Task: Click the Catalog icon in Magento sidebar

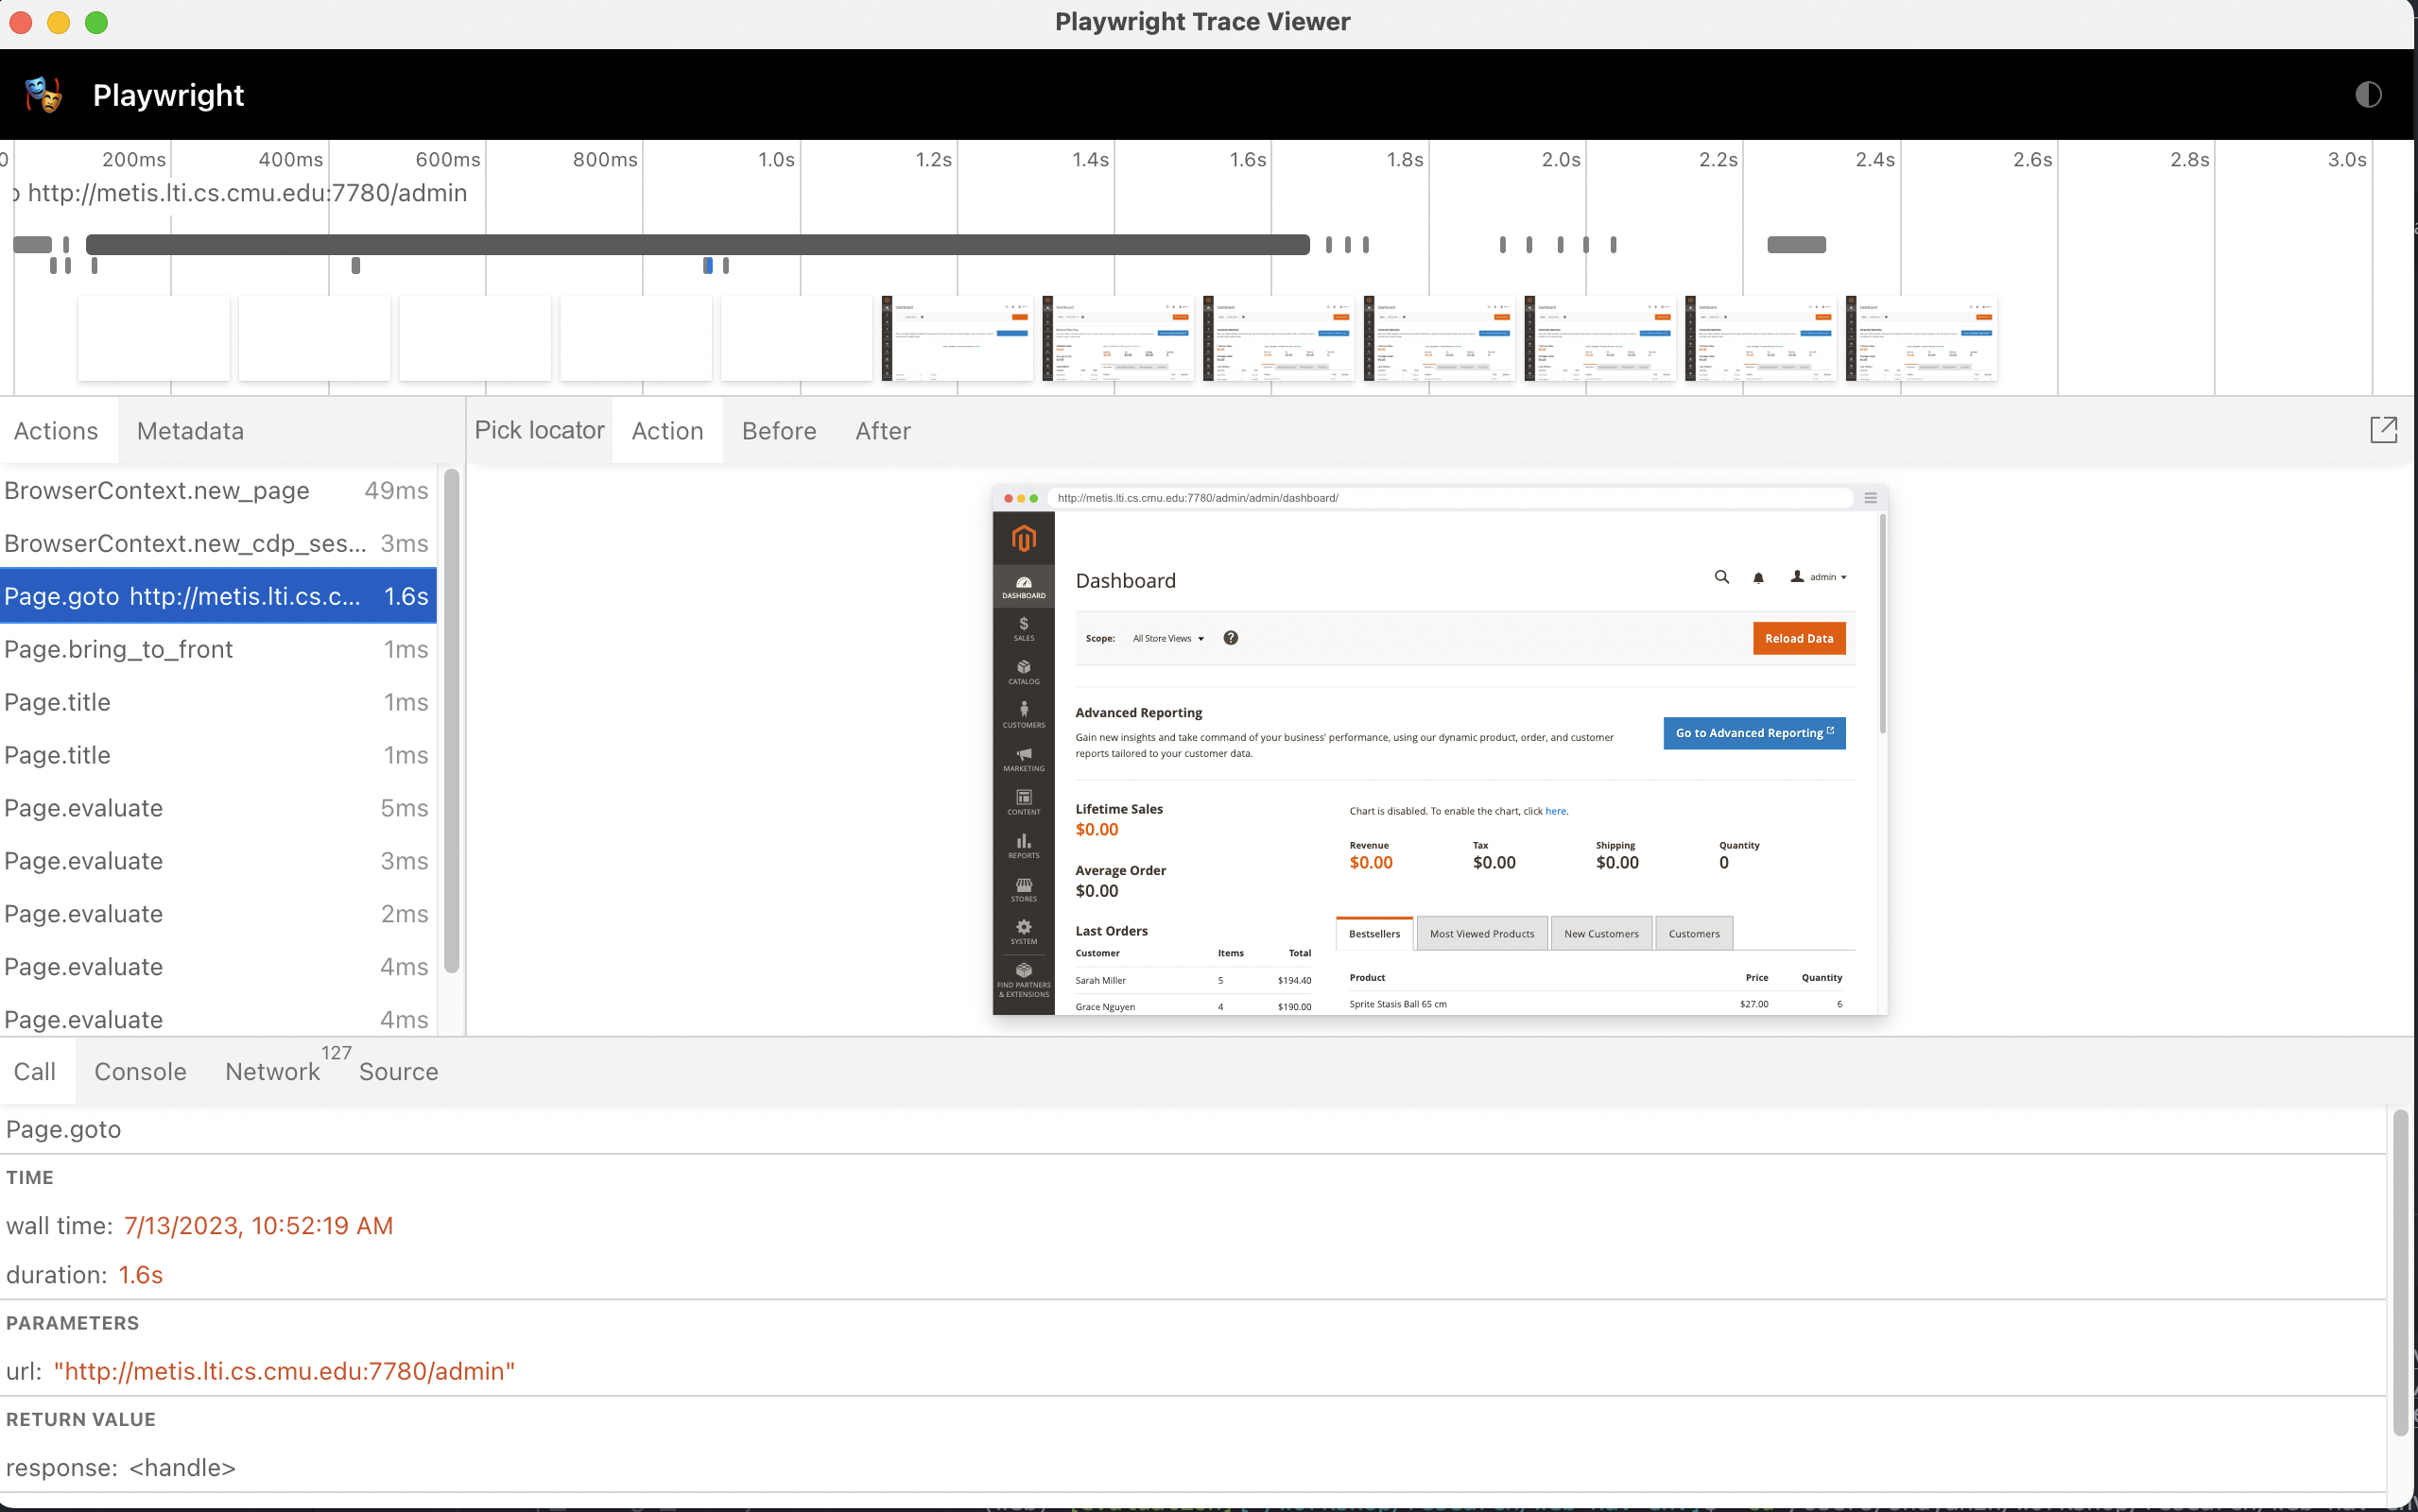Action: coord(1023,671)
